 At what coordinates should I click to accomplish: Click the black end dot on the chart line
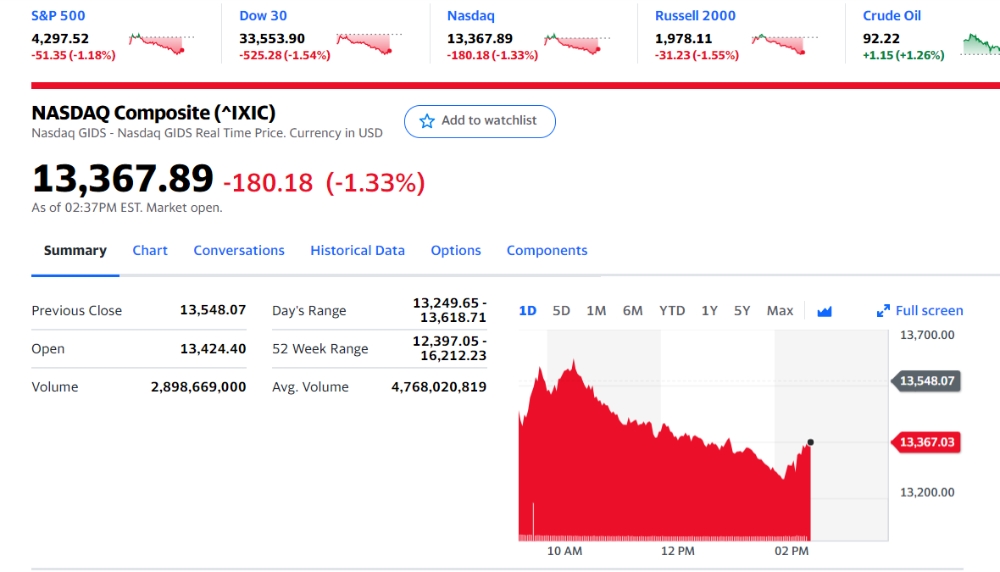(x=811, y=442)
